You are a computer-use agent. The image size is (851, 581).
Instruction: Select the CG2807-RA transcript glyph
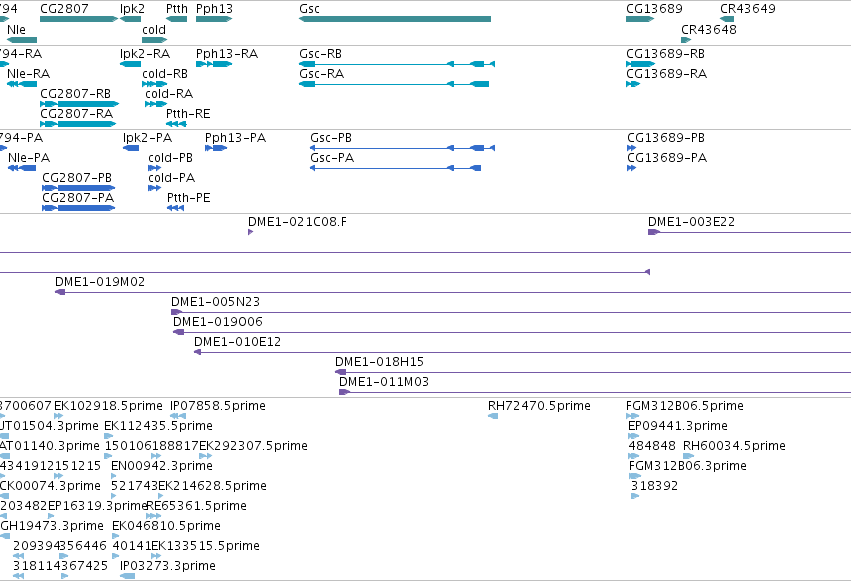78,124
